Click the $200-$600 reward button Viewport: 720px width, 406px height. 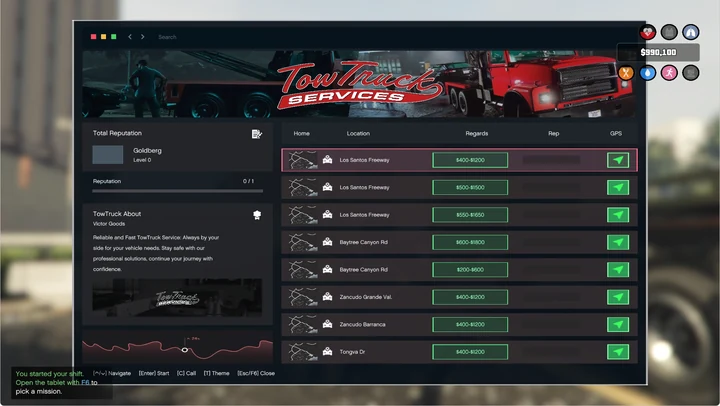pyautogui.click(x=470, y=270)
